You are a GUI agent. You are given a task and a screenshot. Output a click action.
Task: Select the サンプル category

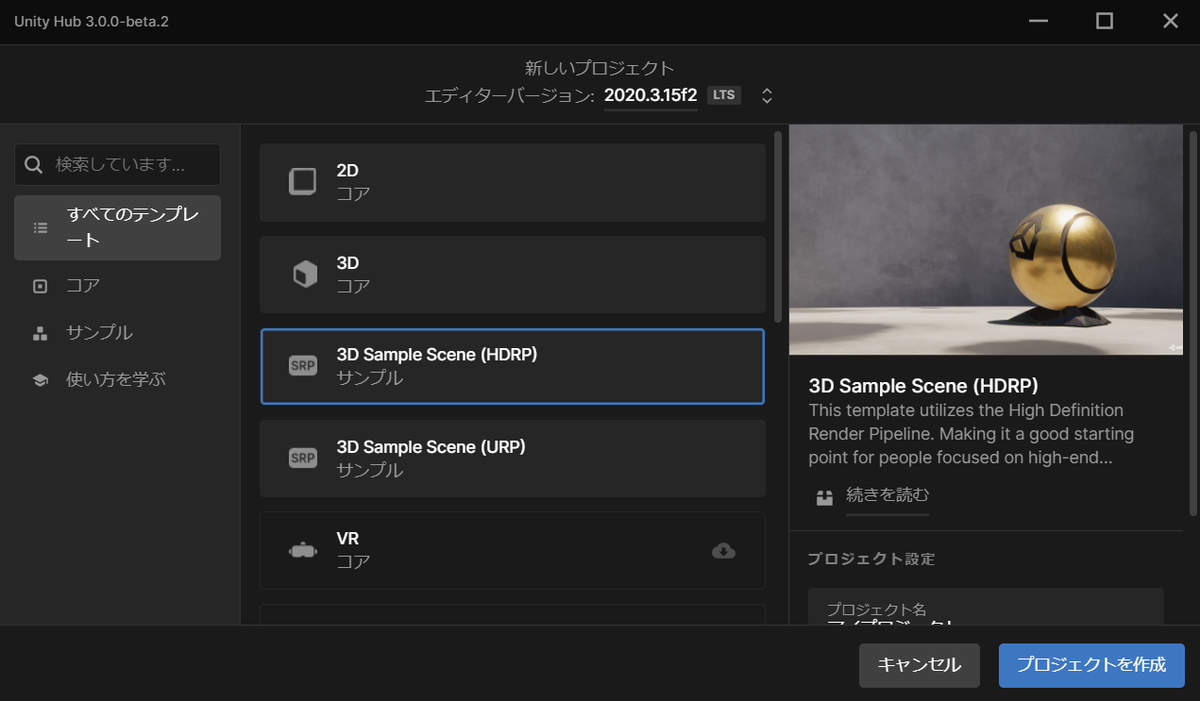[x=118, y=333]
